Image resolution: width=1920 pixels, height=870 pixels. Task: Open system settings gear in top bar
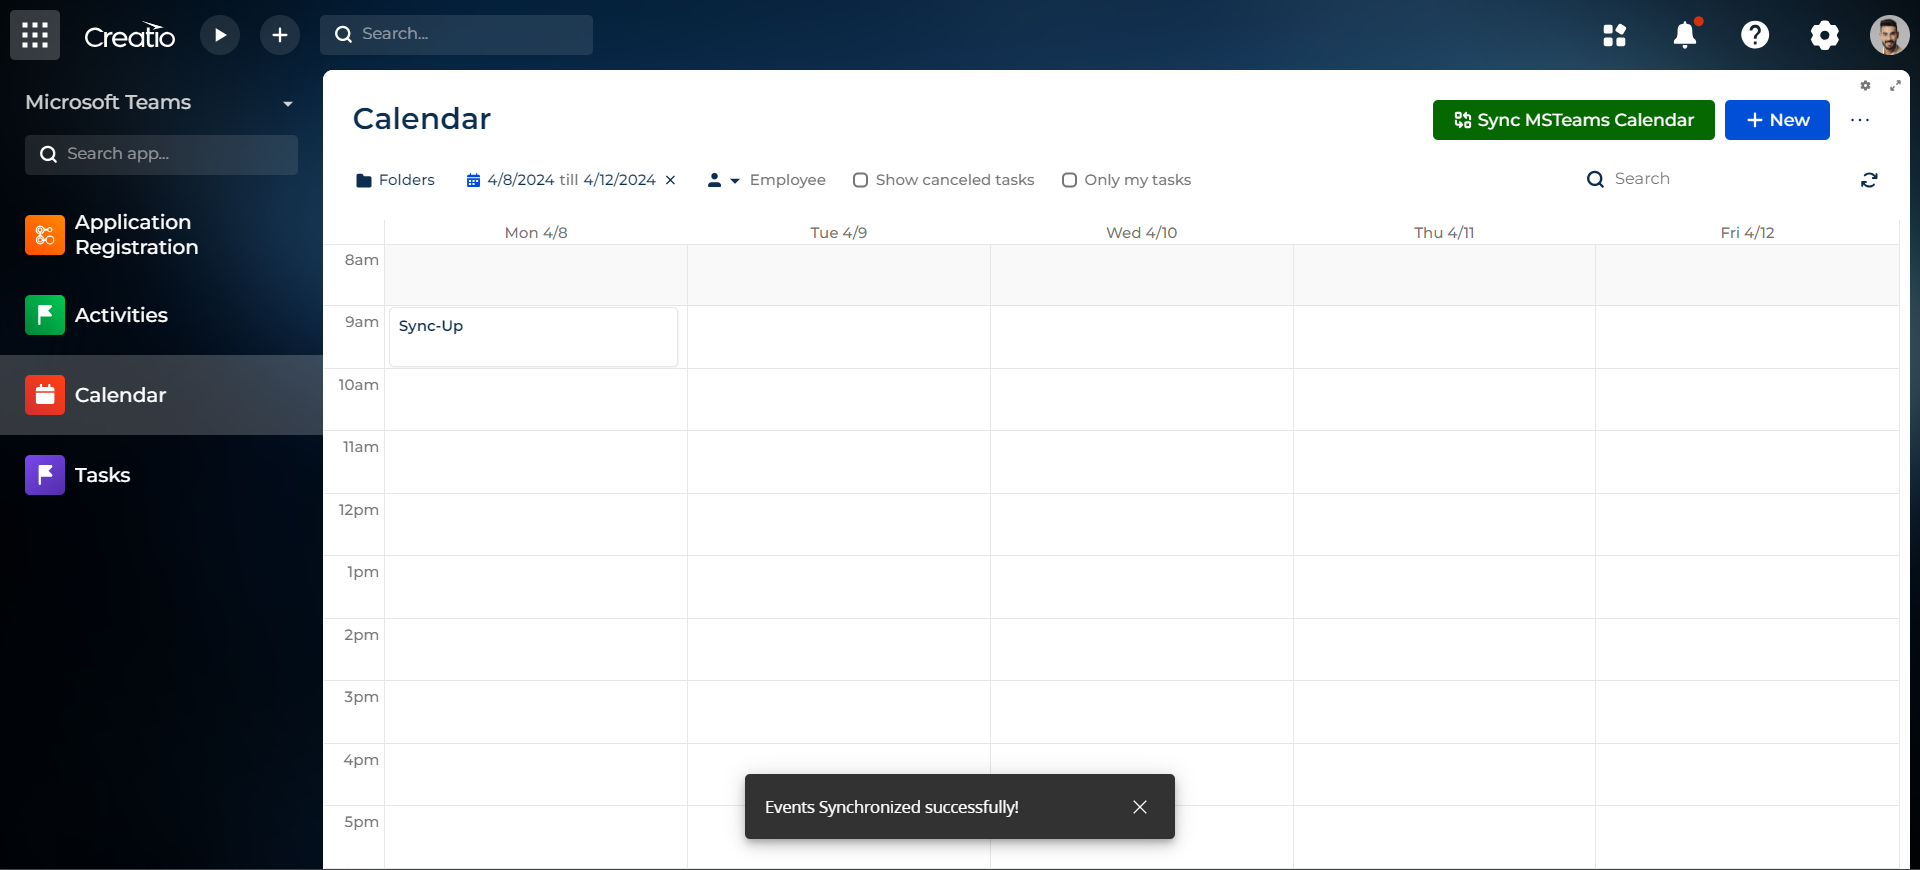point(1824,35)
